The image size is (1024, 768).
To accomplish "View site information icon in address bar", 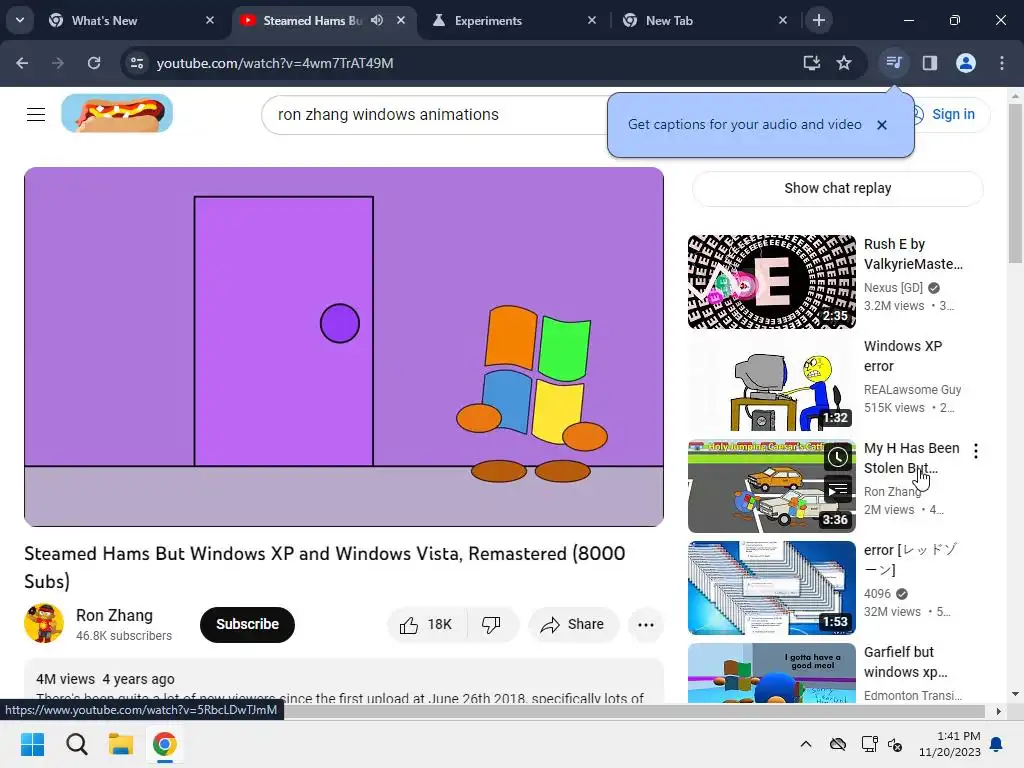I will pos(137,63).
